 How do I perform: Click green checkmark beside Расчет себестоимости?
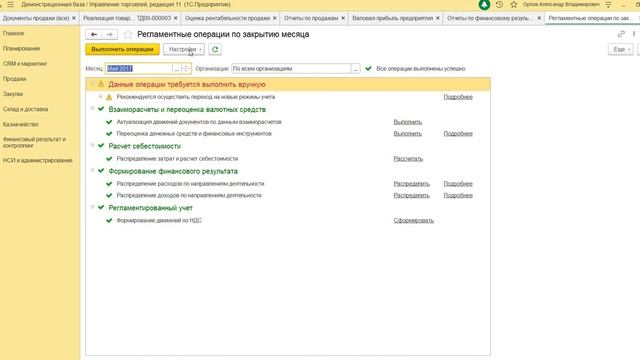101,146
